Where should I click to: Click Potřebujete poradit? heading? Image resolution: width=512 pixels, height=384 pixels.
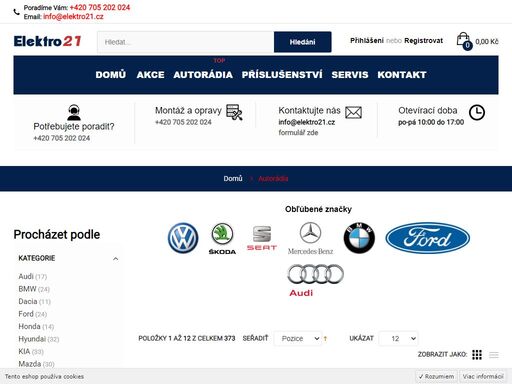[74, 127]
